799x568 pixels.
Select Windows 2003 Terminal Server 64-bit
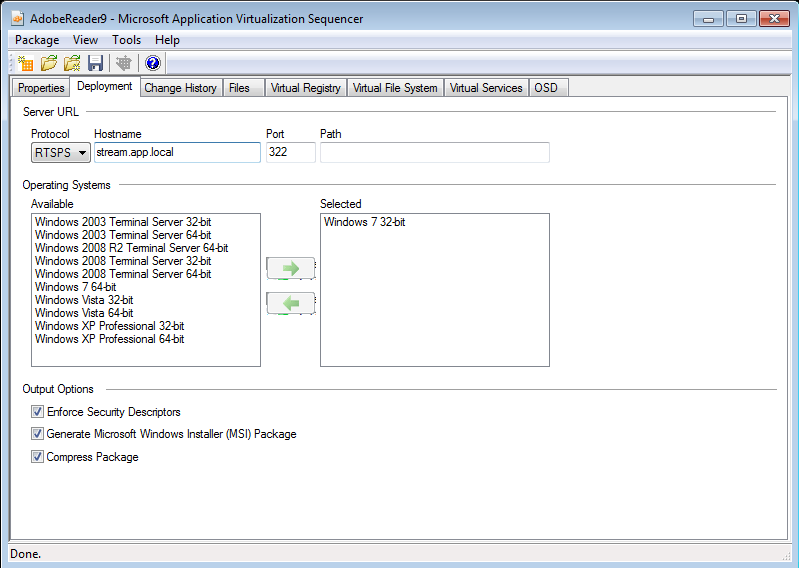click(123, 235)
